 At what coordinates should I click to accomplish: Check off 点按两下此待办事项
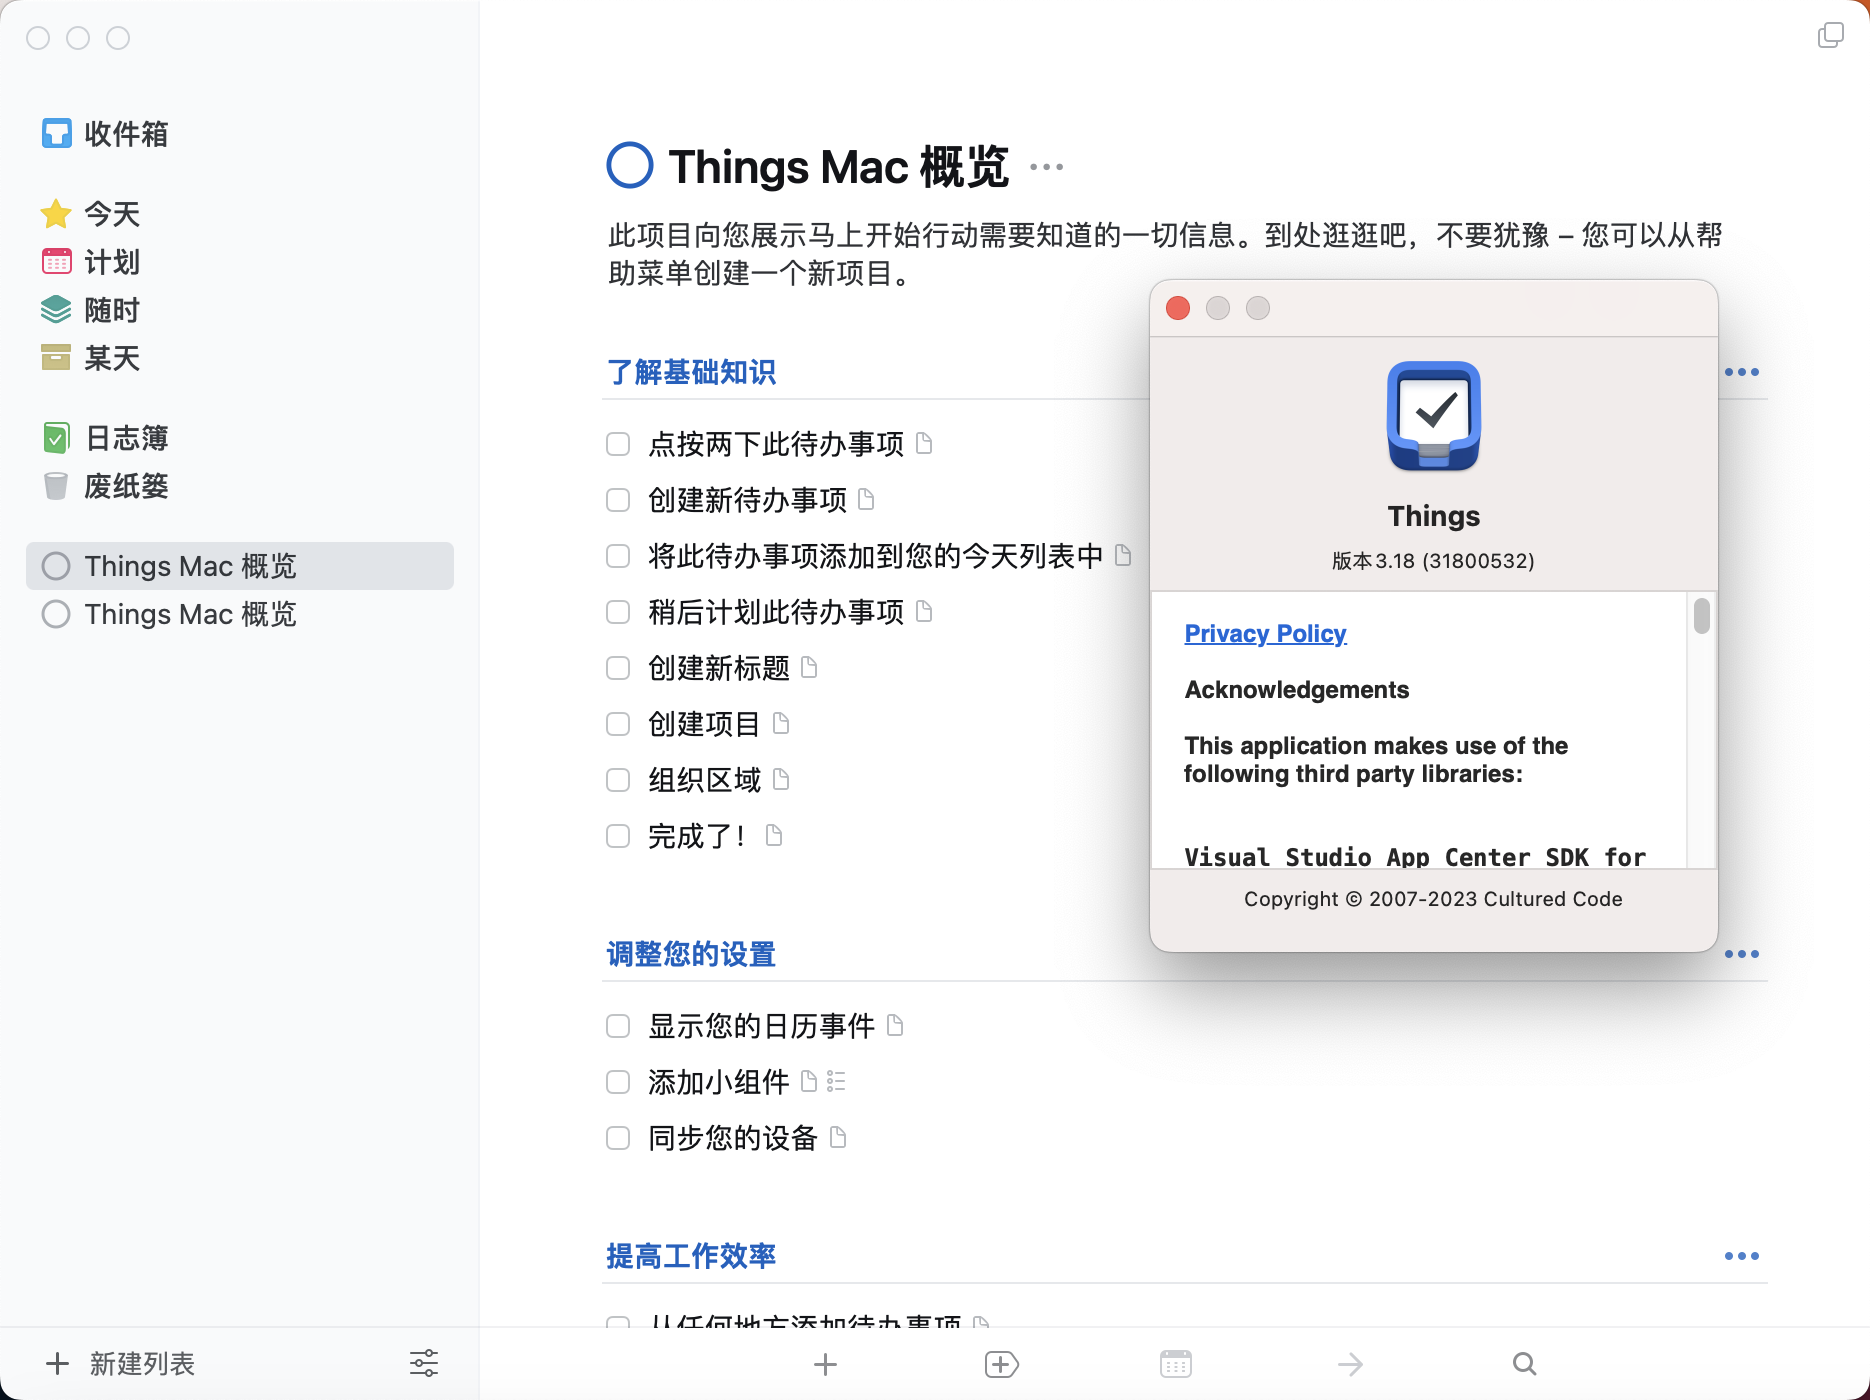618,444
